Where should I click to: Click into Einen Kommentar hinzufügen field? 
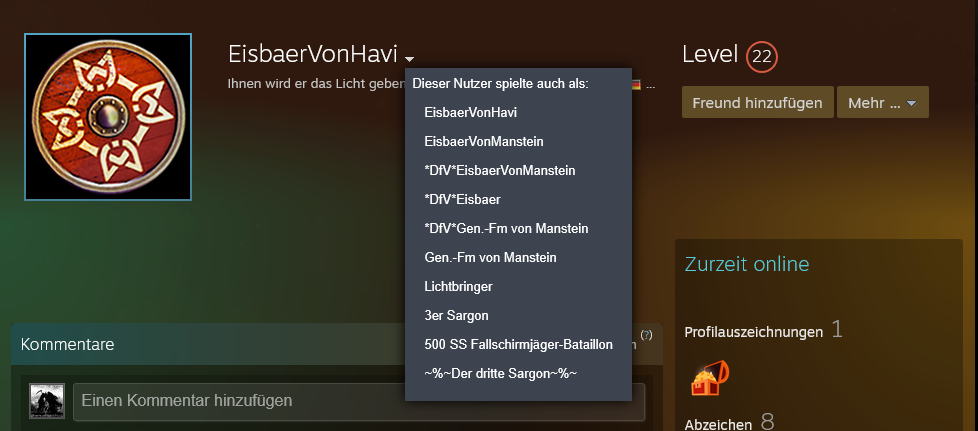pyautogui.click(x=359, y=400)
